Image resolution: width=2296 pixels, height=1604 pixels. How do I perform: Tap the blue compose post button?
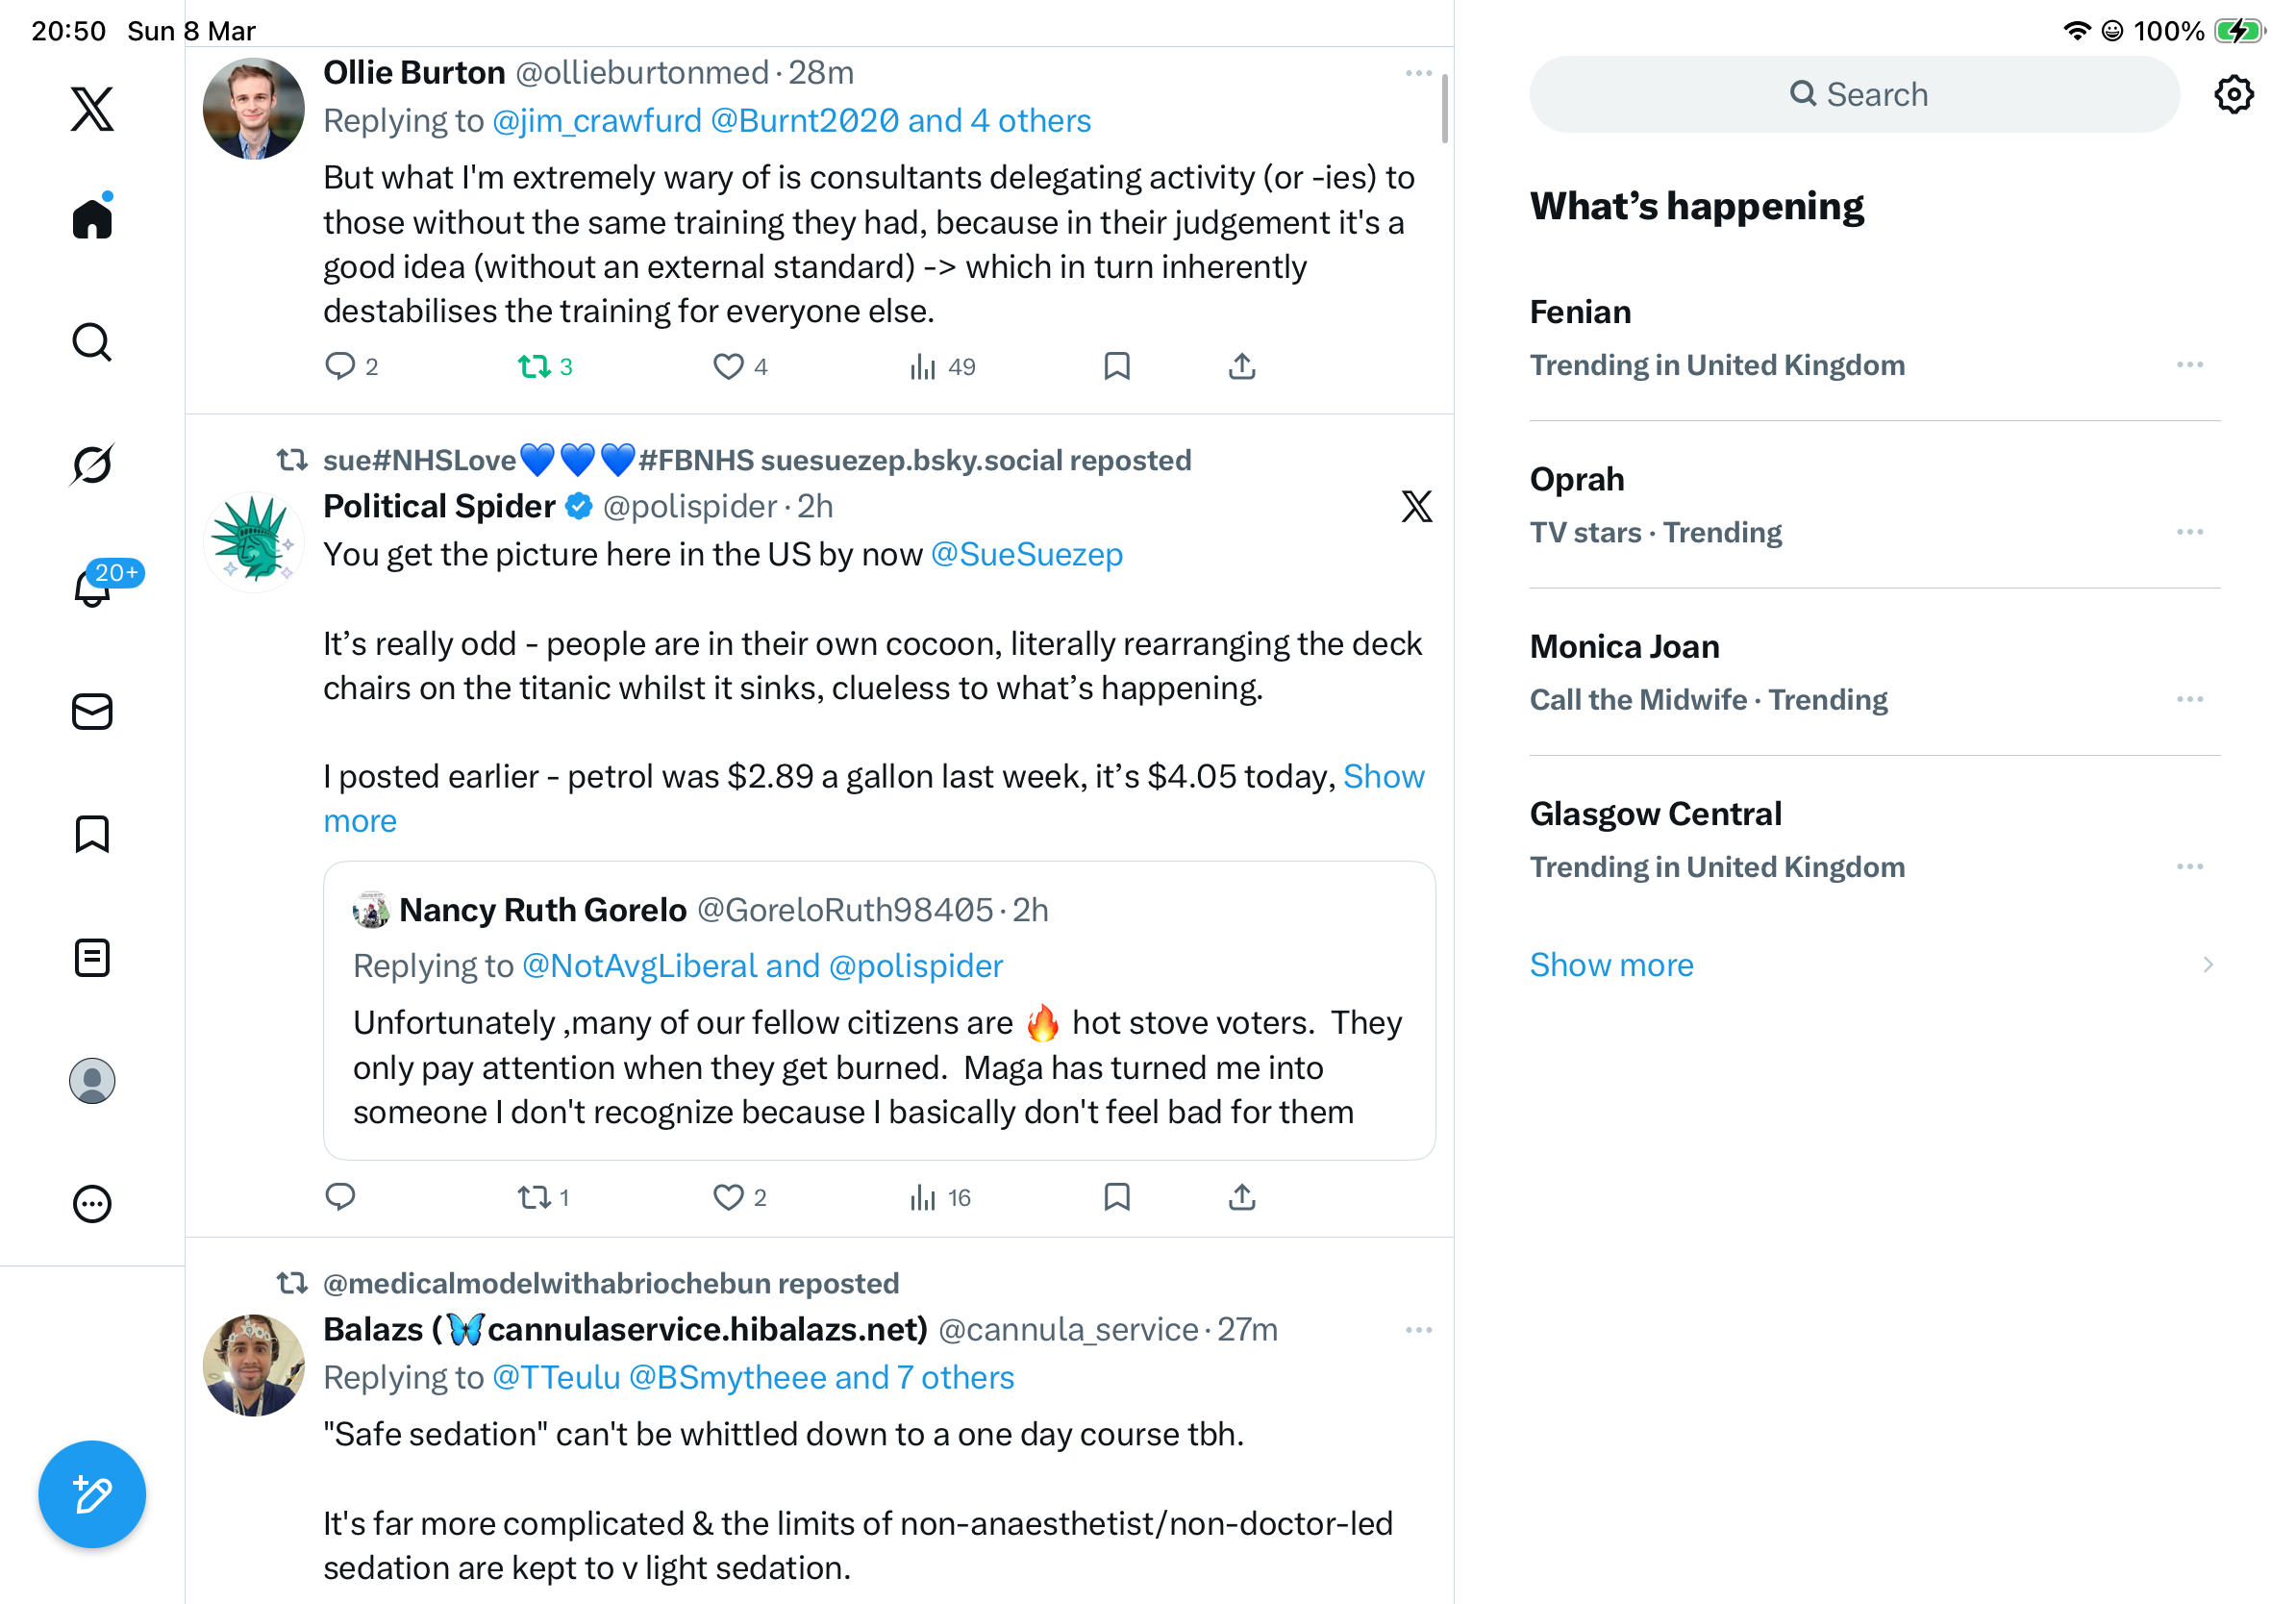point(92,1494)
